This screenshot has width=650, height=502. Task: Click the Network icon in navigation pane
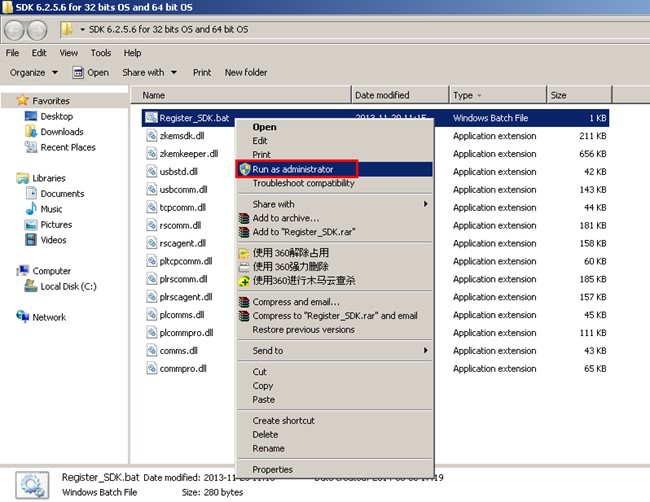click(x=22, y=317)
